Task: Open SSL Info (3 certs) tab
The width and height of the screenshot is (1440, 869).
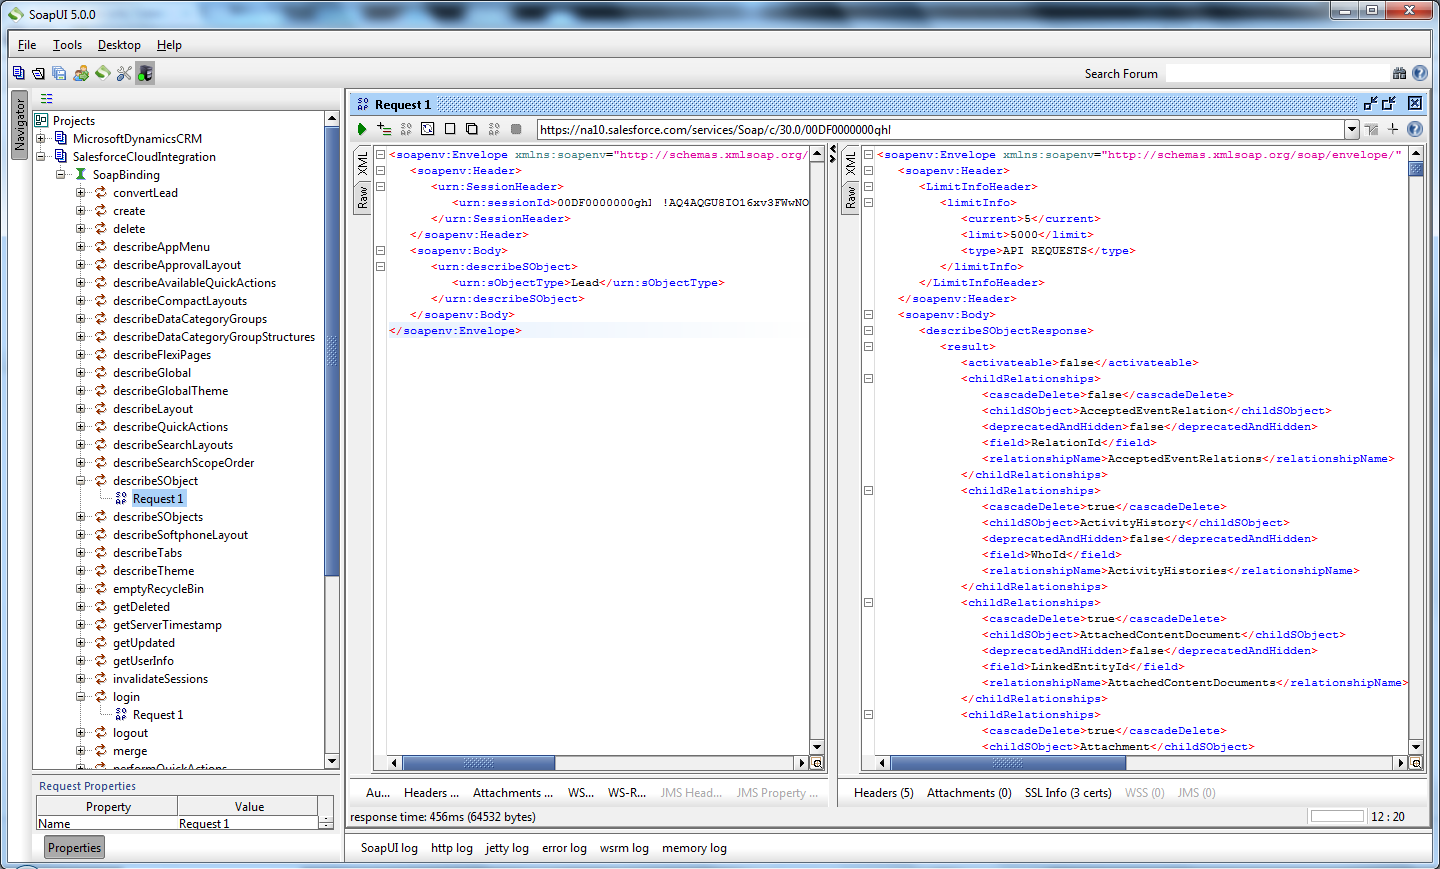Action: point(1068,793)
